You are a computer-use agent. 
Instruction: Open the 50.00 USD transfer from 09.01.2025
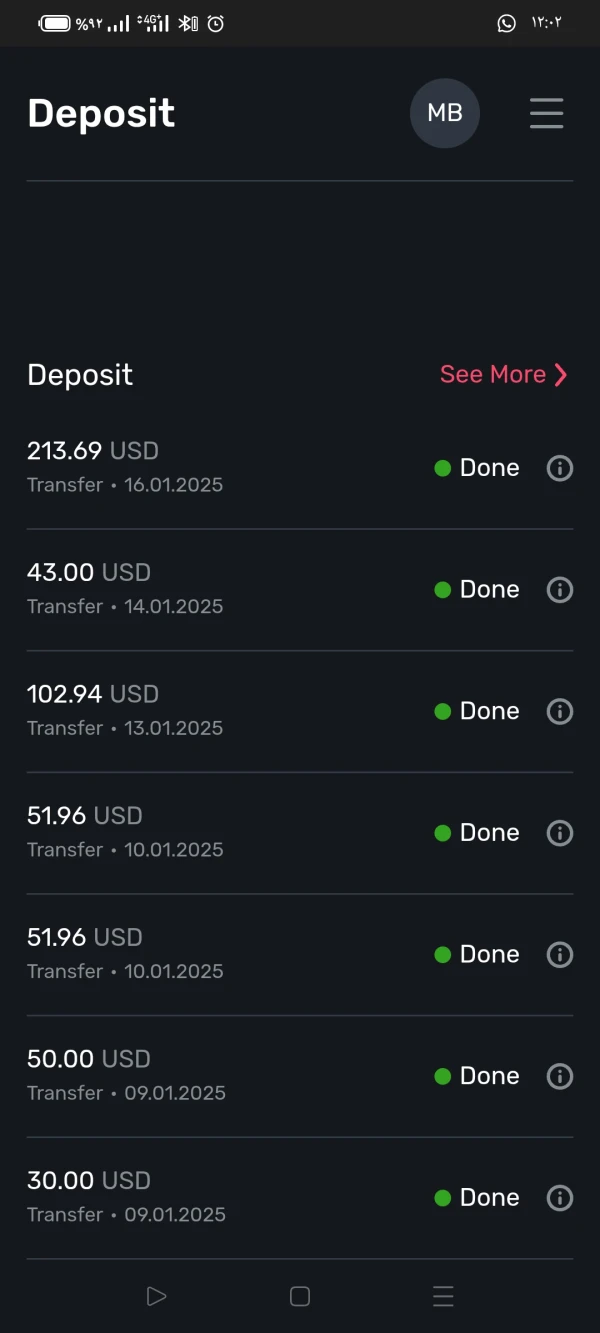(125, 1075)
